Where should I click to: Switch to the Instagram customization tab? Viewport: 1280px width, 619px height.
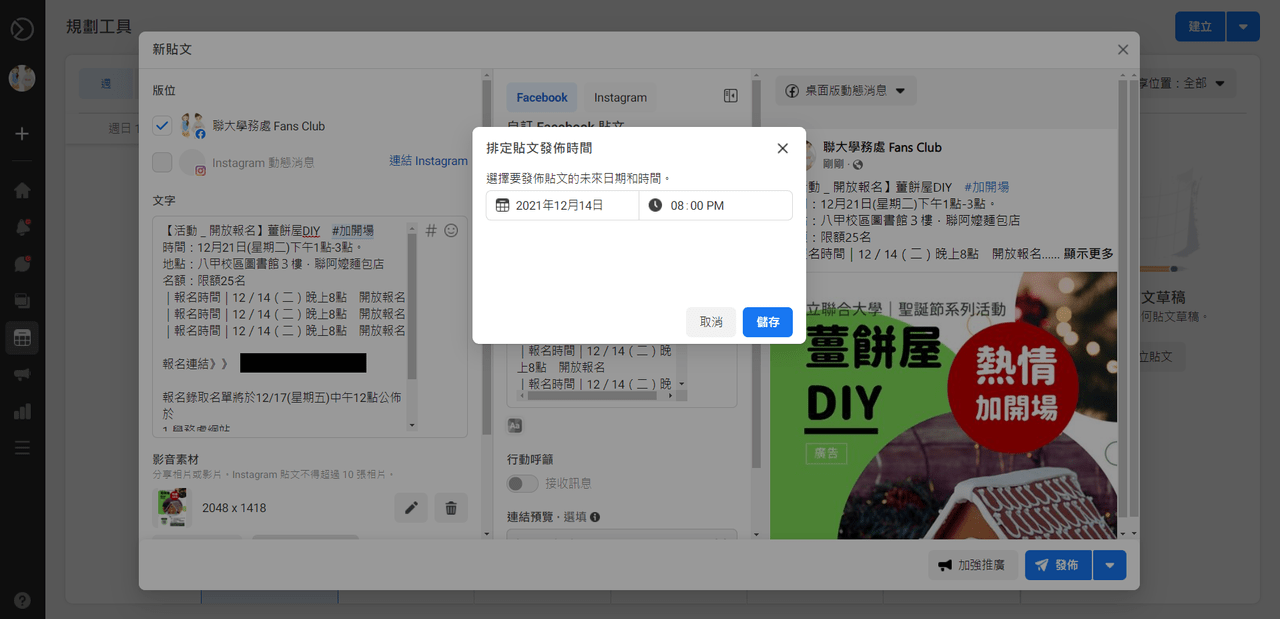[x=620, y=97]
